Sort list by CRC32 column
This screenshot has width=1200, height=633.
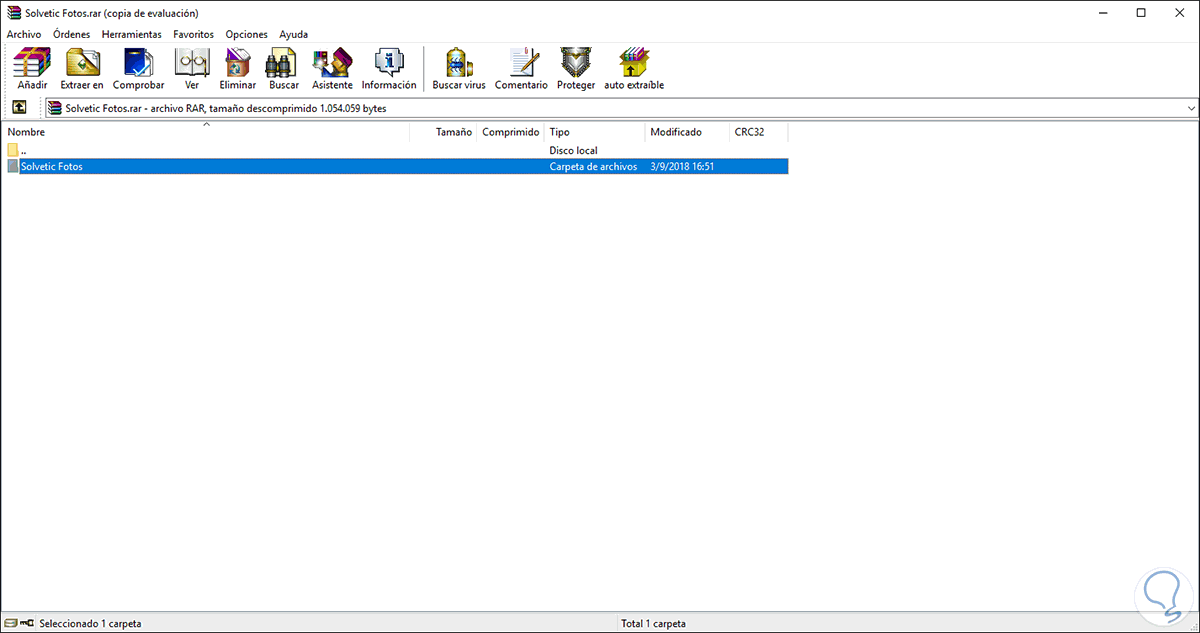pos(759,132)
